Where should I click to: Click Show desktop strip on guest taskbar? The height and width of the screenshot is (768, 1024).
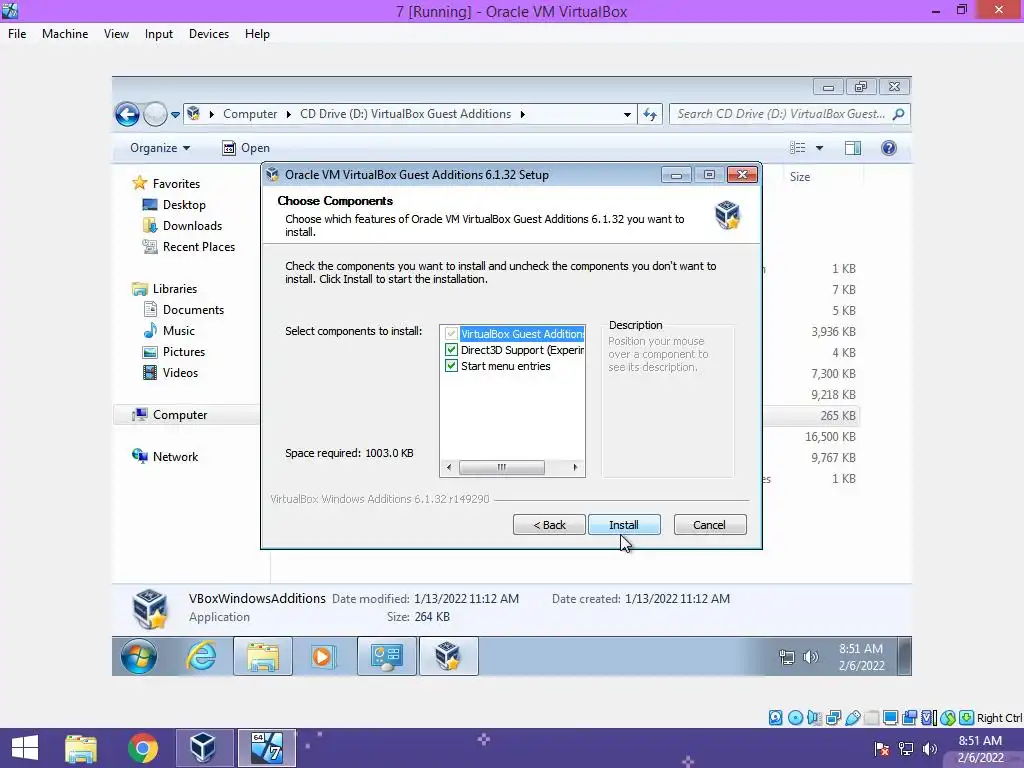(x=904, y=656)
